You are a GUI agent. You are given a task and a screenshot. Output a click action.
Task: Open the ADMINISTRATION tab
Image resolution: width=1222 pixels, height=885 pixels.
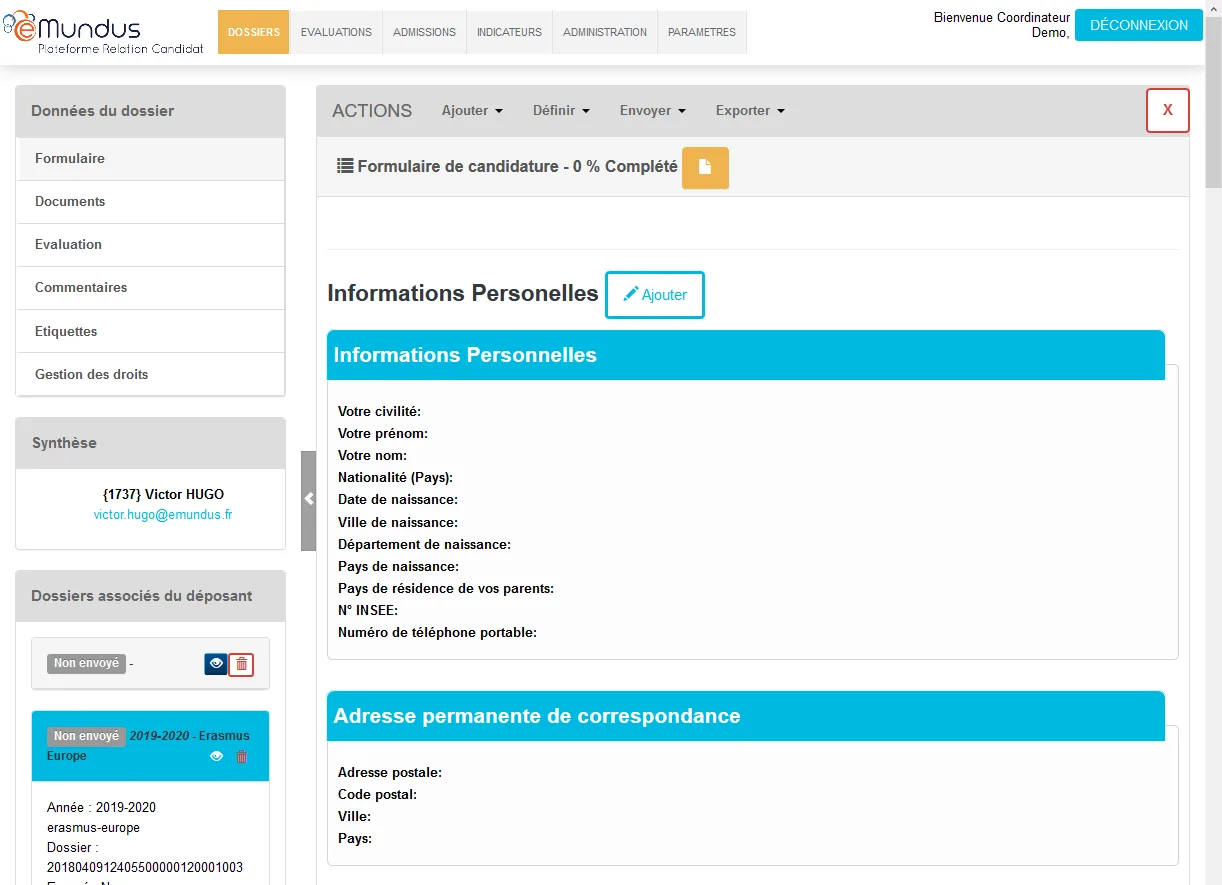[605, 32]
